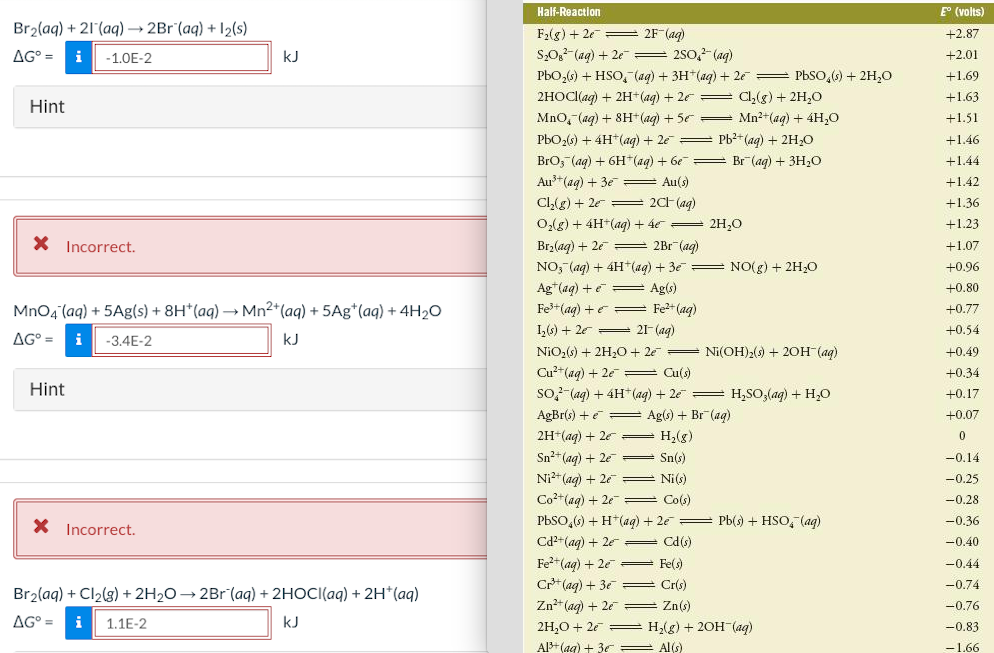Select the NO3-(aq) half-reaction row
Image resolution: width=994 pixels, height=653 pixels.
758,267
